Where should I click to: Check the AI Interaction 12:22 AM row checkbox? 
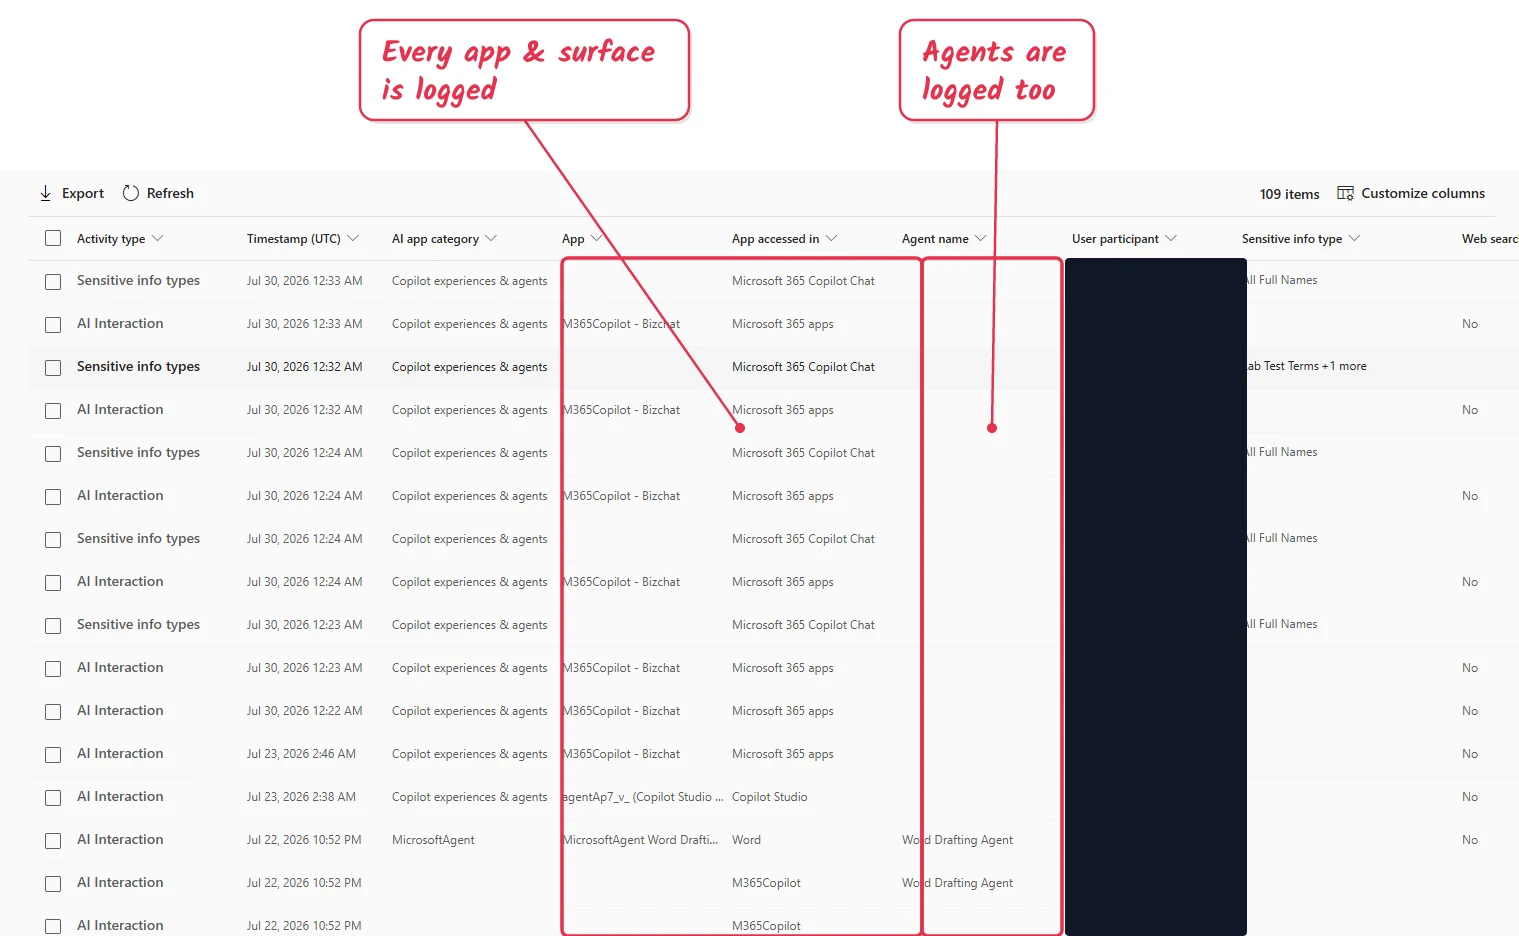click(x=53, y=712)
